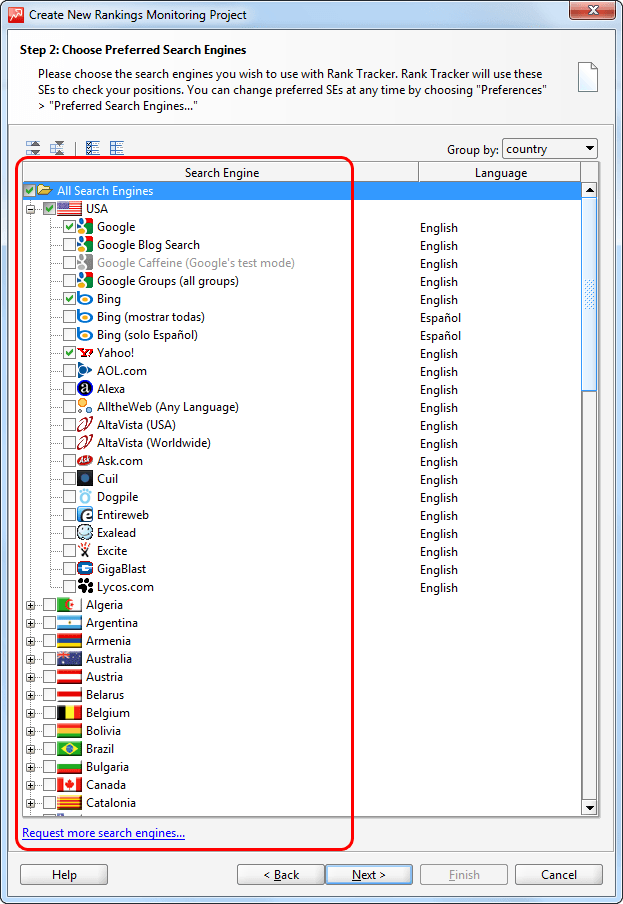The width and height of the screenshot is (623, 904).
Task: Click the GigaBlast logo icon
Action: (85, 568)
